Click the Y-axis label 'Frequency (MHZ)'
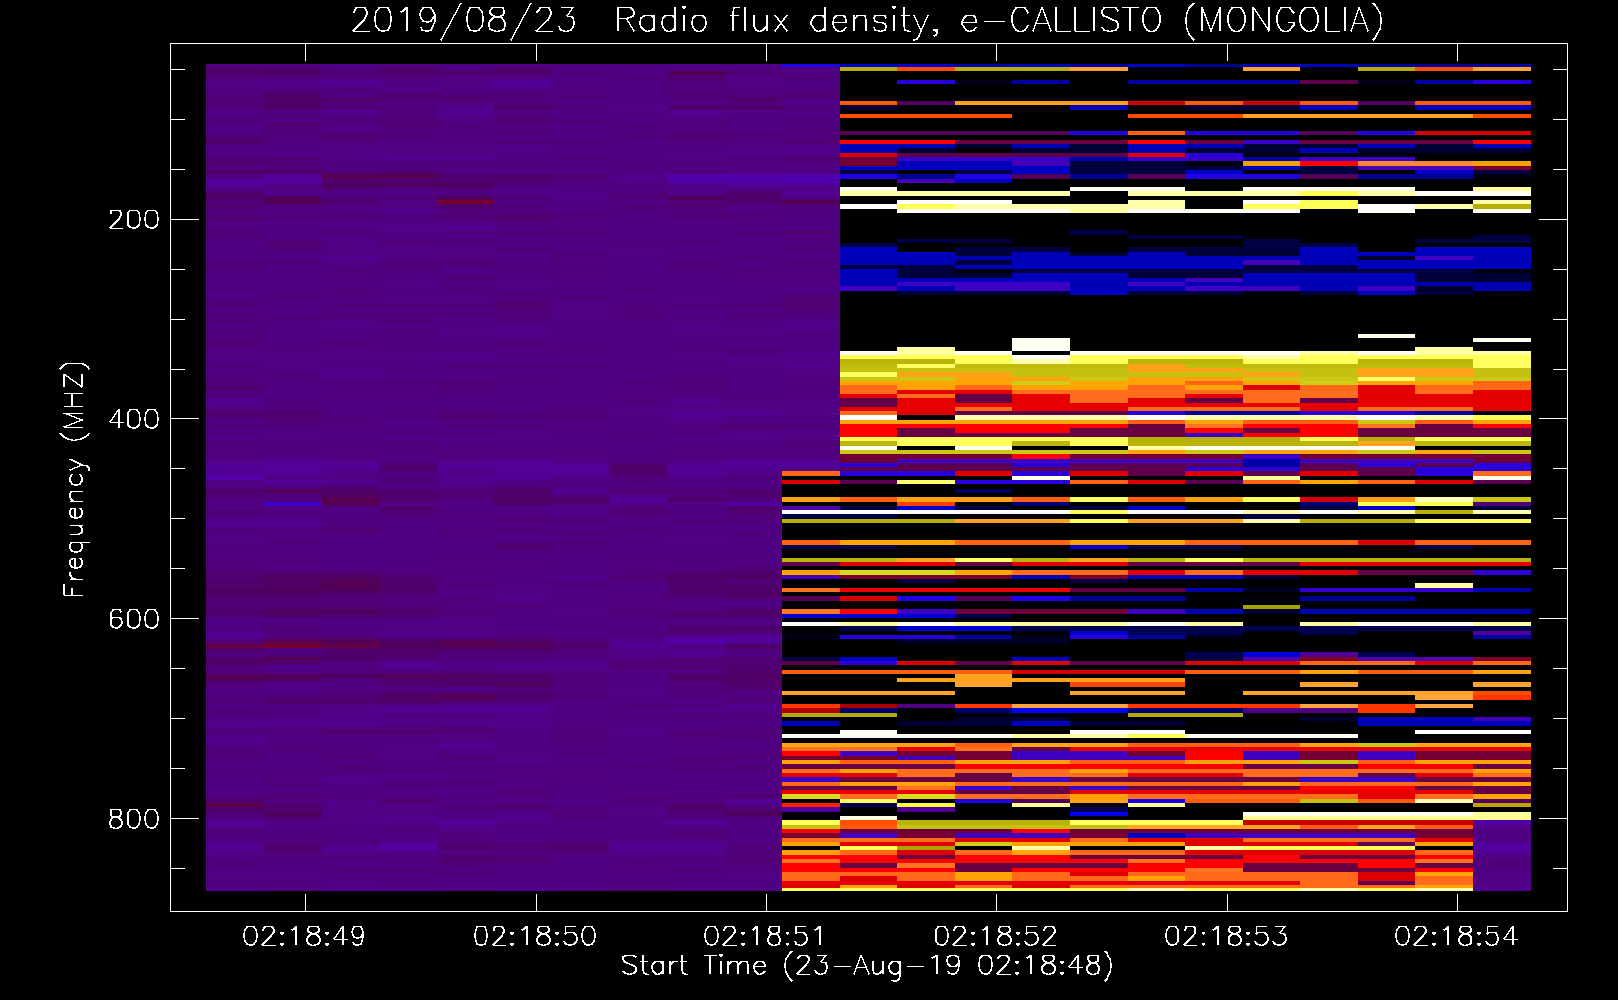Viewport: 1618px width, 1000px height. (75, 480)
